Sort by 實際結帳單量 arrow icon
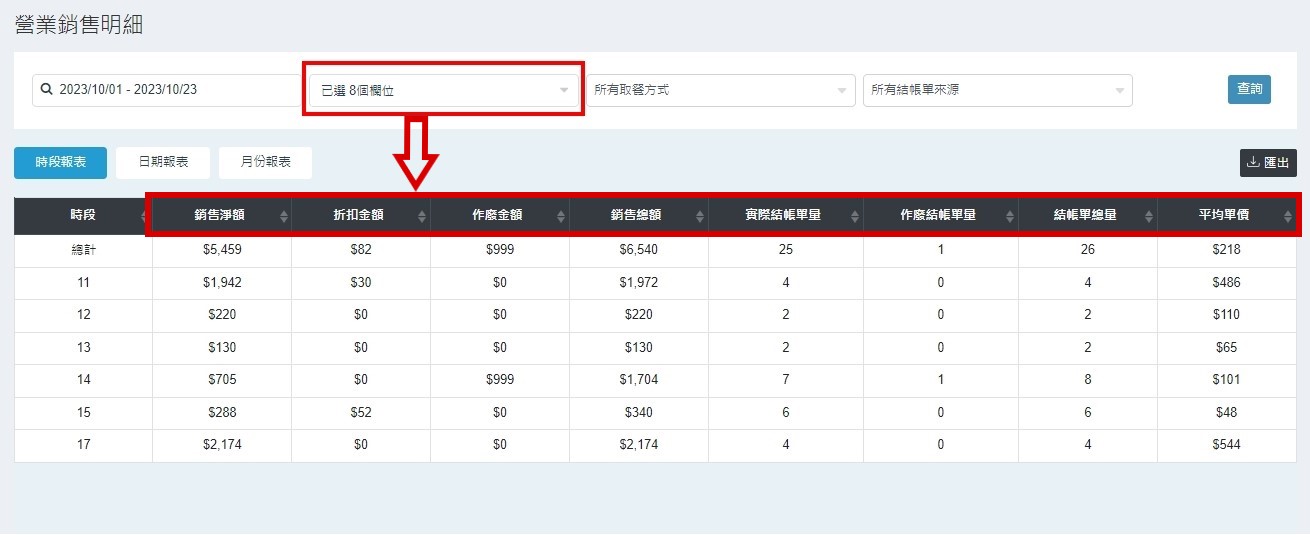 [x=854, y=216]
